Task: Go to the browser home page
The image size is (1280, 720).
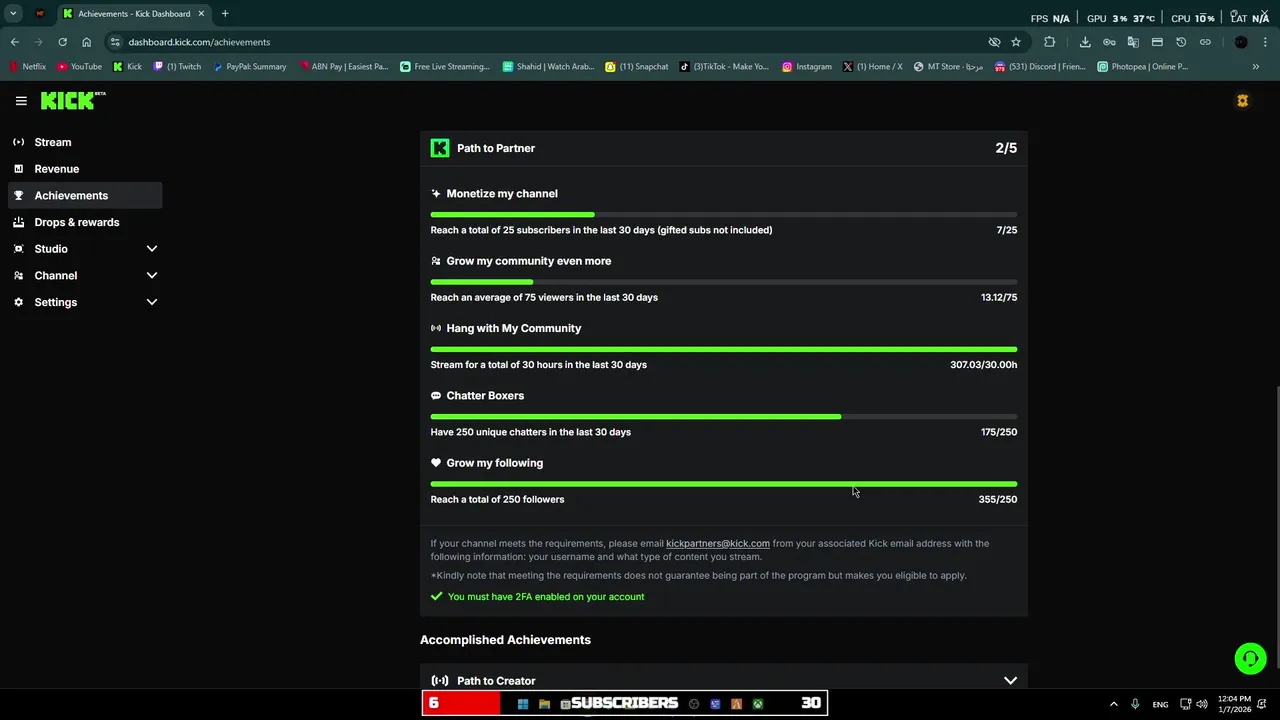Action: pyautogui.click(x=86, y=42)
